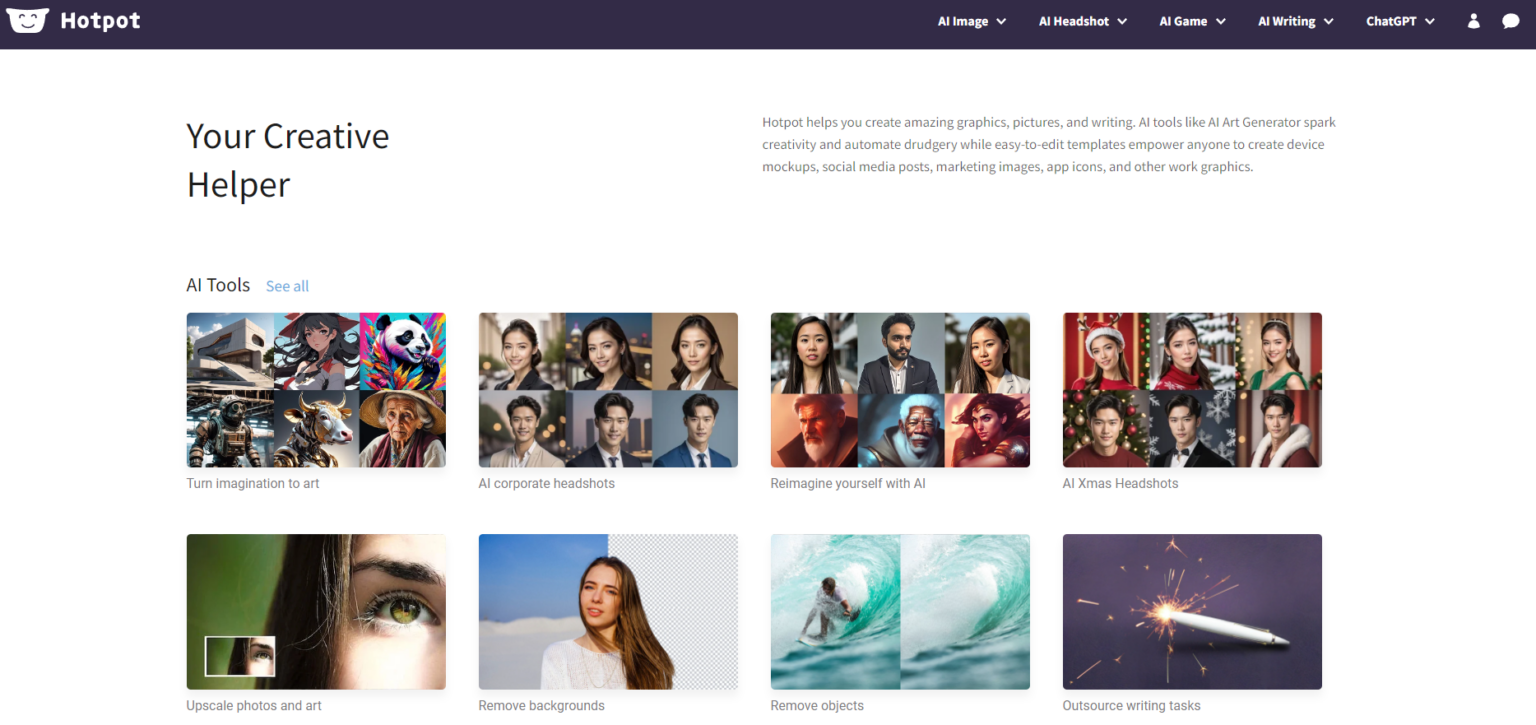
Task: Open the 'AI Xmas Headshots' tool
Action: click(1192, 390)
